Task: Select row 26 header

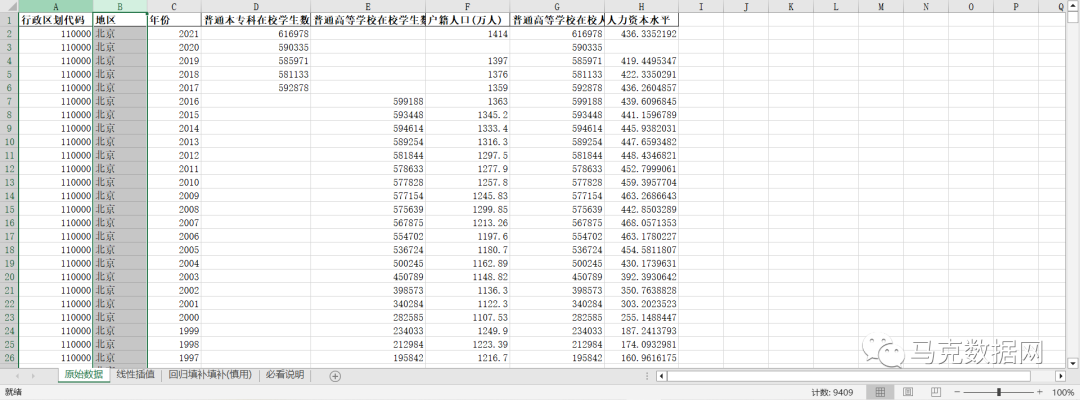Action: (x=9, y=358)
